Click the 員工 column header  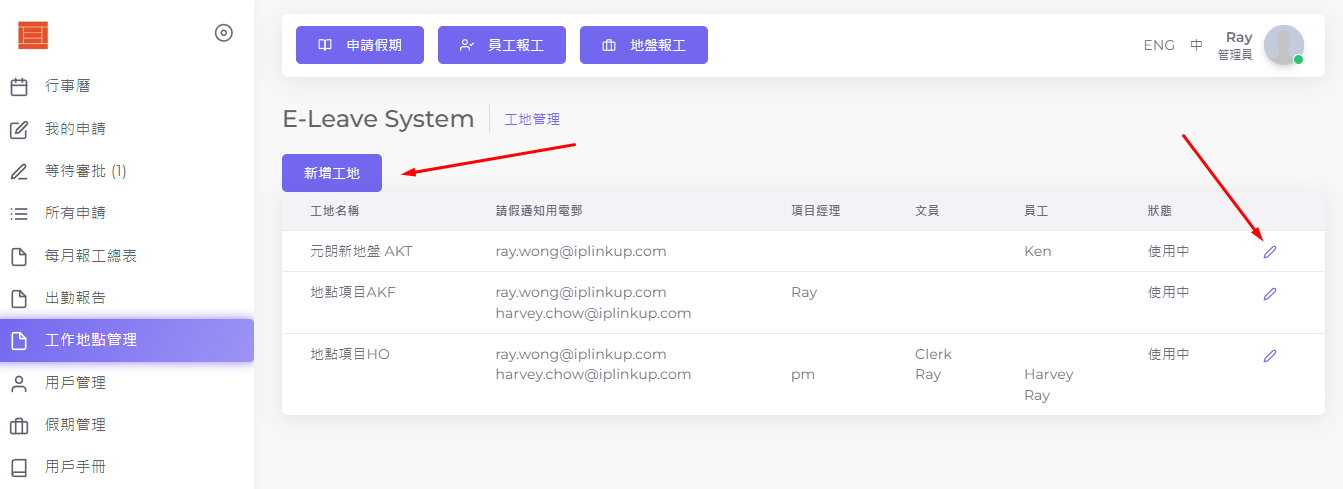(1036, 211)
